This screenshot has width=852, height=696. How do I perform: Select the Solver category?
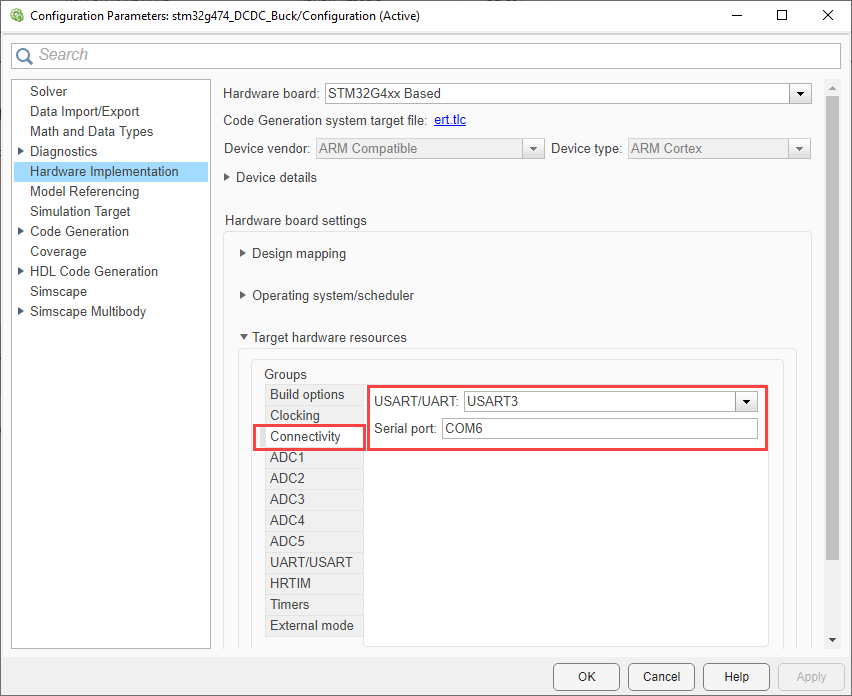click(48, 92)
